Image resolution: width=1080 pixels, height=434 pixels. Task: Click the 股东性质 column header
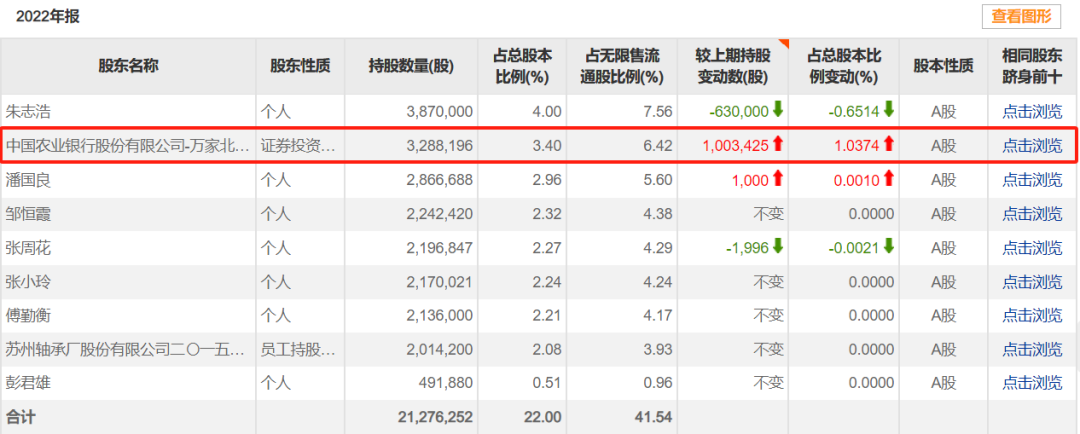tap(300, 66)
